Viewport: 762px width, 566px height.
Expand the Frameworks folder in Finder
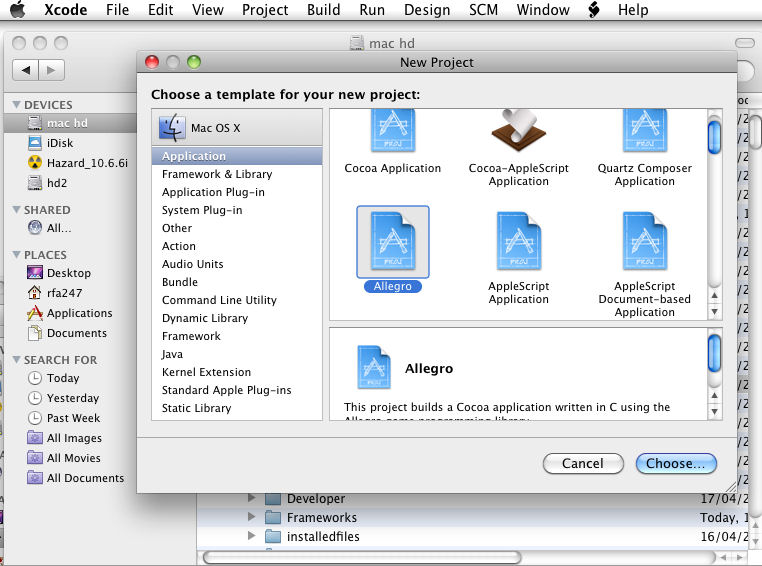pos(251,516)
